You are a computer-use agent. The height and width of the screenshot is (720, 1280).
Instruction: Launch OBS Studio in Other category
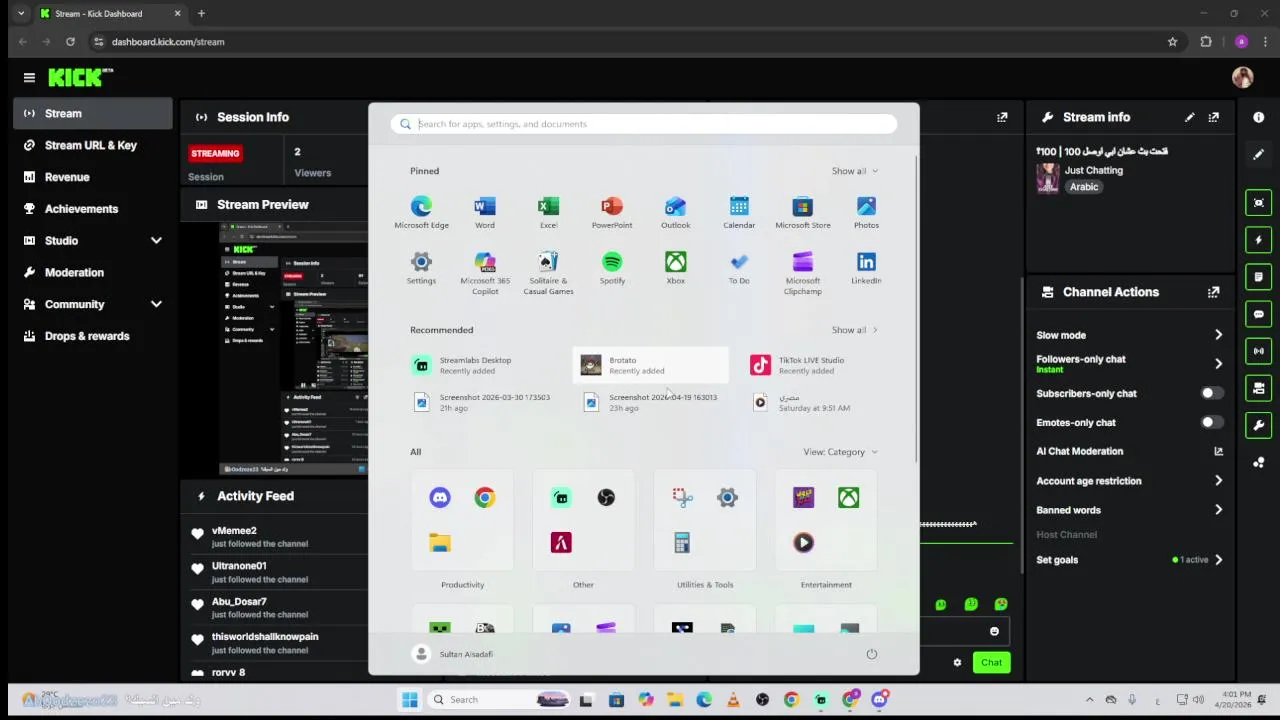click(606, 497)
